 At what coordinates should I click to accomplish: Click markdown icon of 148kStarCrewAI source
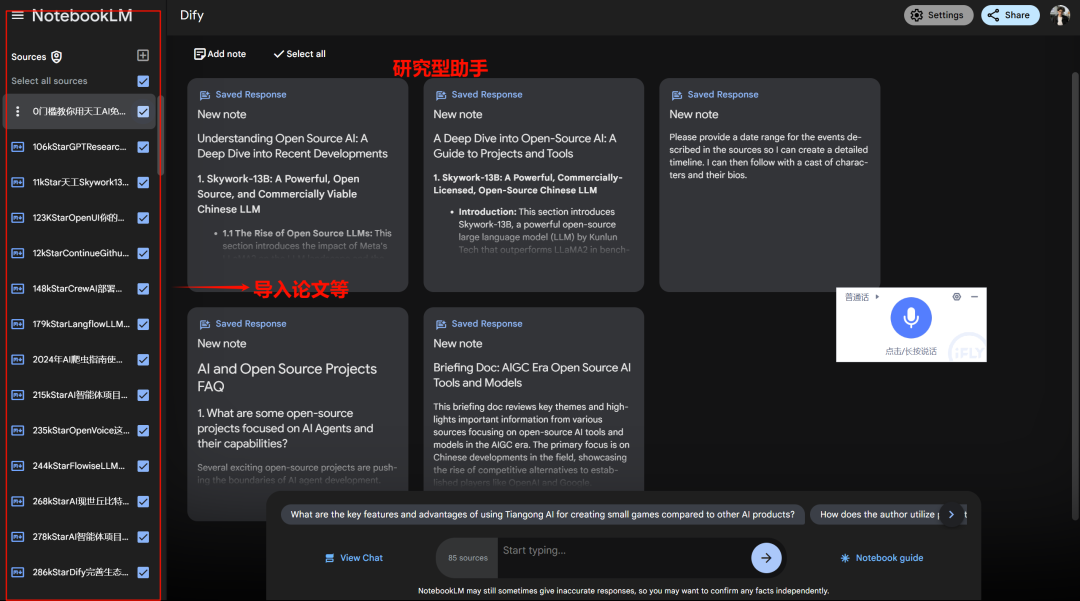(x=18, y=288)
